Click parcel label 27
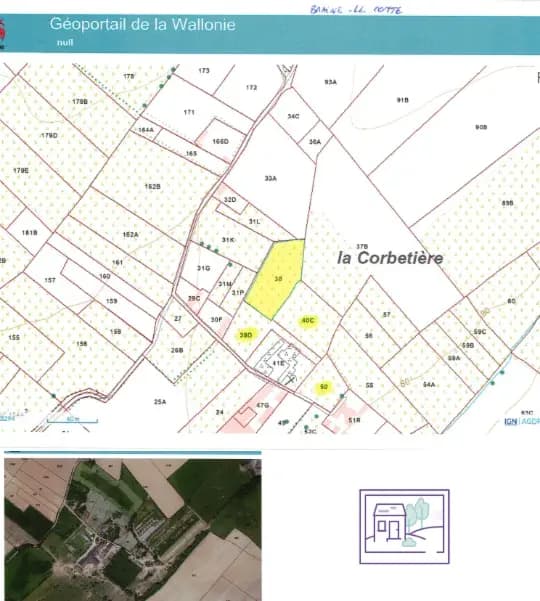This screenshot has height=601, width=540. (178, 319)
